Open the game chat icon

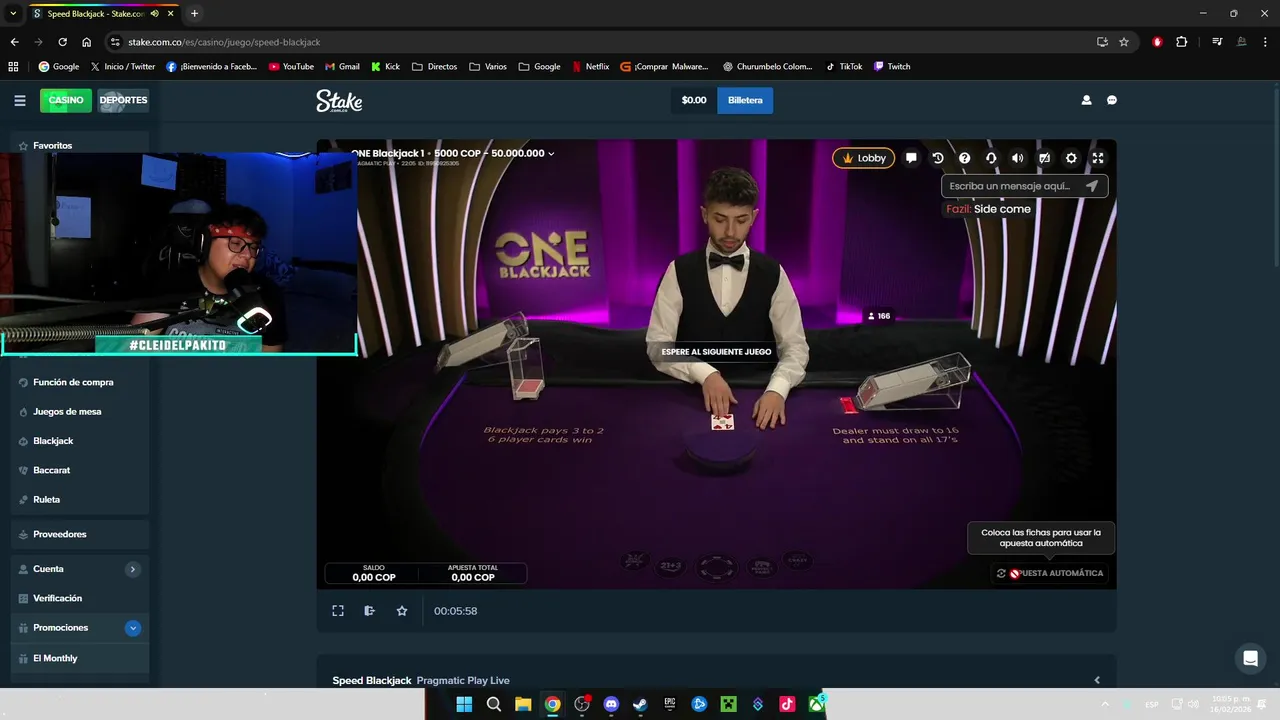coord(911,158)
